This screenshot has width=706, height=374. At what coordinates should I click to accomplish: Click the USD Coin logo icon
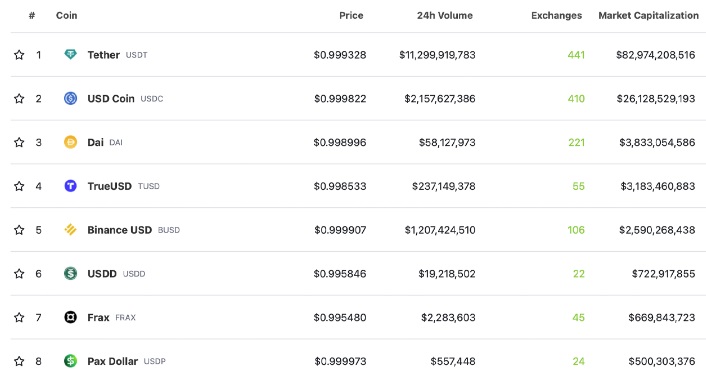point(70,98)
